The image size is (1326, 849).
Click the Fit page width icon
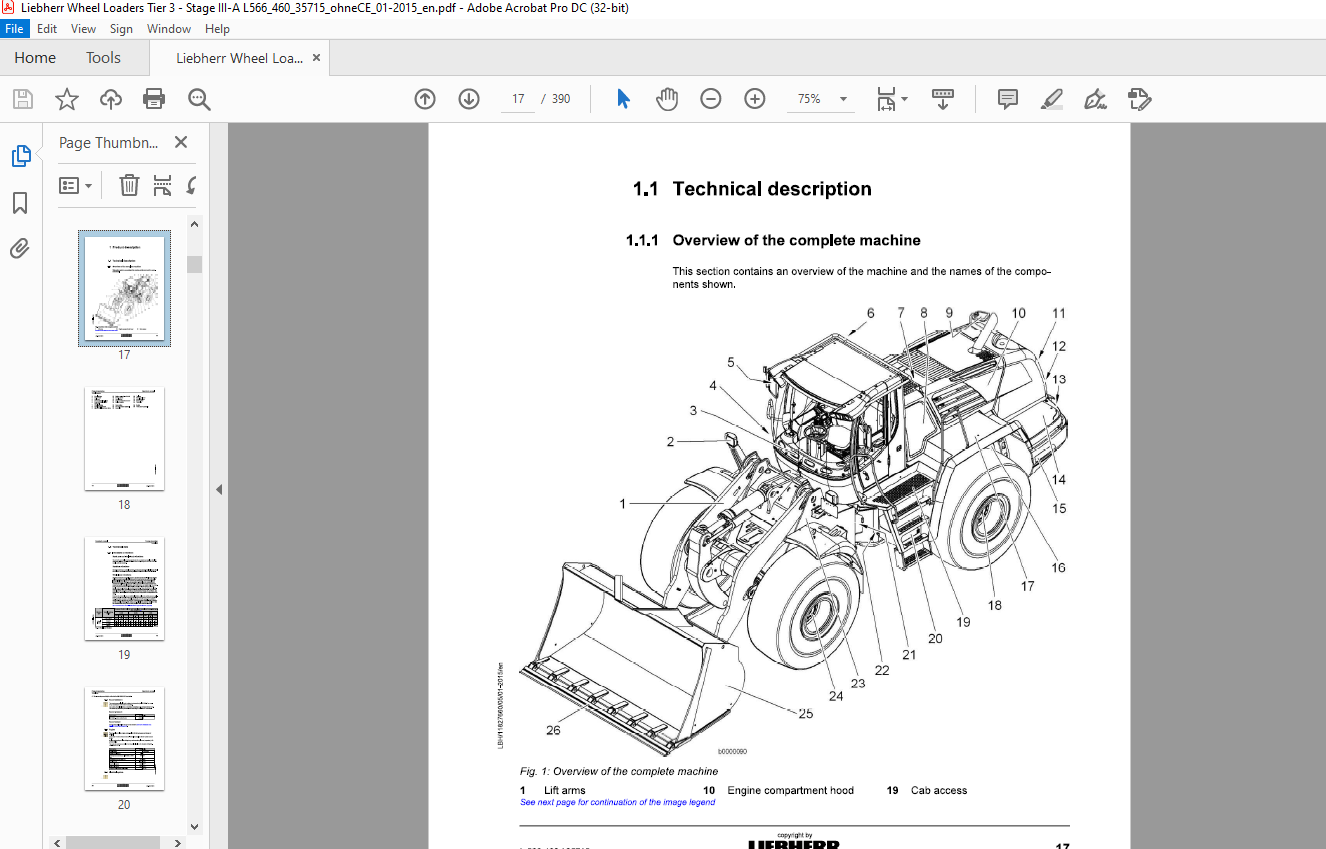coord(886,99)
